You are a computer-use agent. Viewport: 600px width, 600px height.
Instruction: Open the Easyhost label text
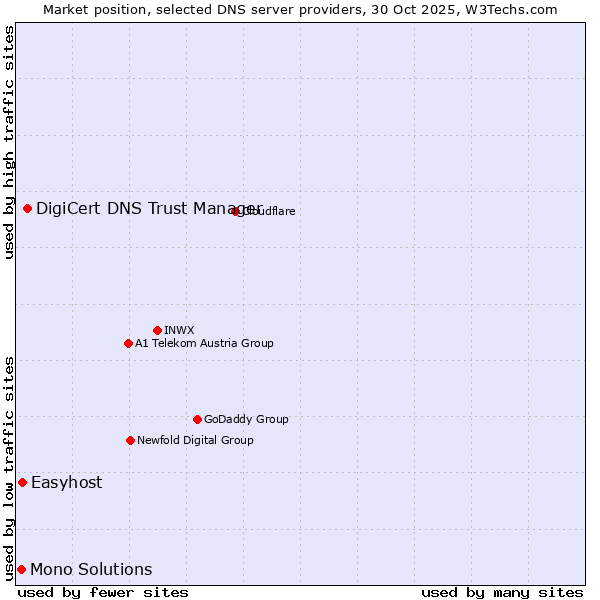pyautogui.click(x=66, y=482)
